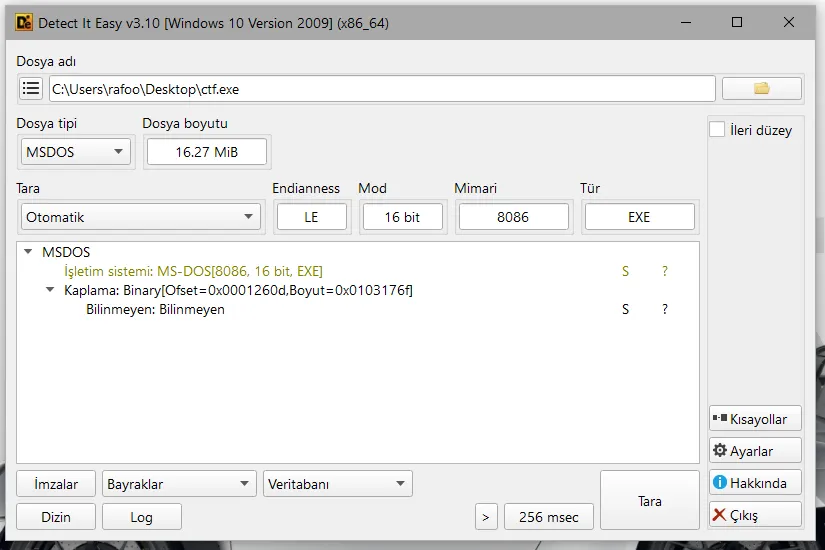Screen dimensions: 825x550
Task: Click the EXE type field
Action: 639,217
